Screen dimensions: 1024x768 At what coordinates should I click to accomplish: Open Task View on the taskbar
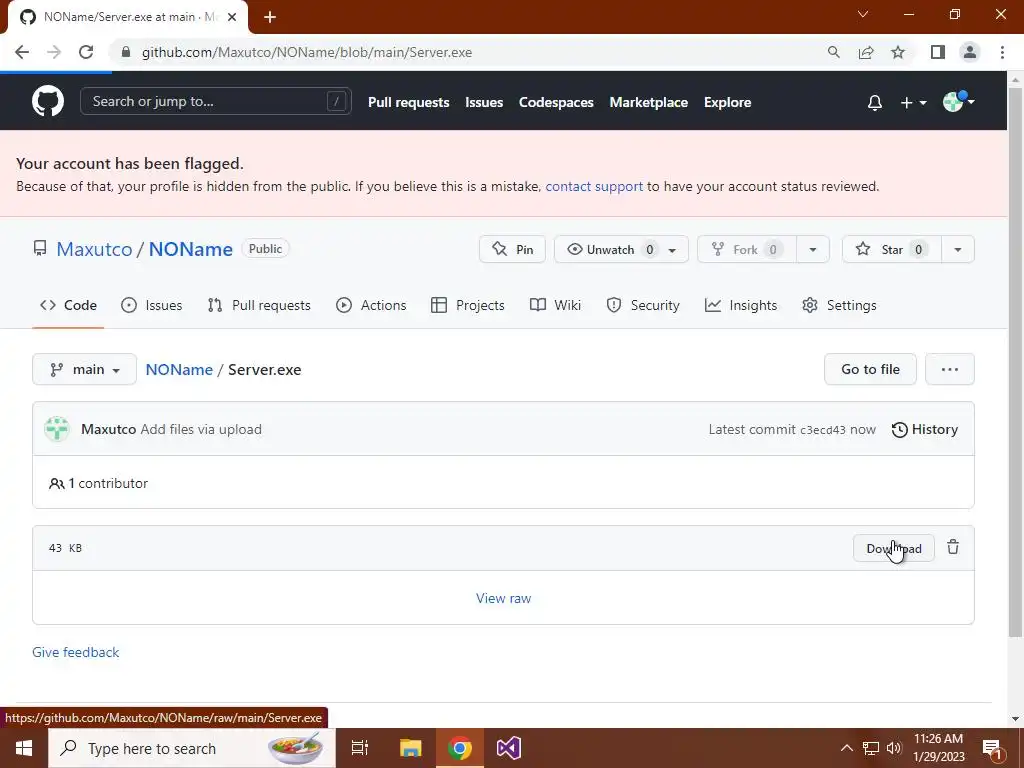[360, 748]
